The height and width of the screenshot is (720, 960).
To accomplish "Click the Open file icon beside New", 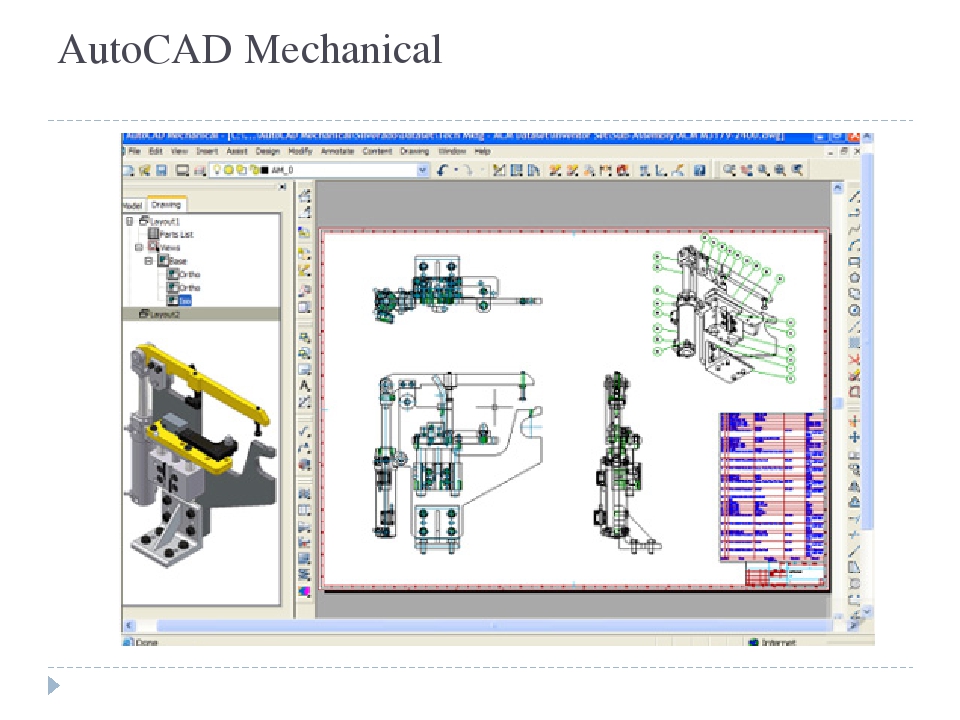I will [x=145, y=170].
